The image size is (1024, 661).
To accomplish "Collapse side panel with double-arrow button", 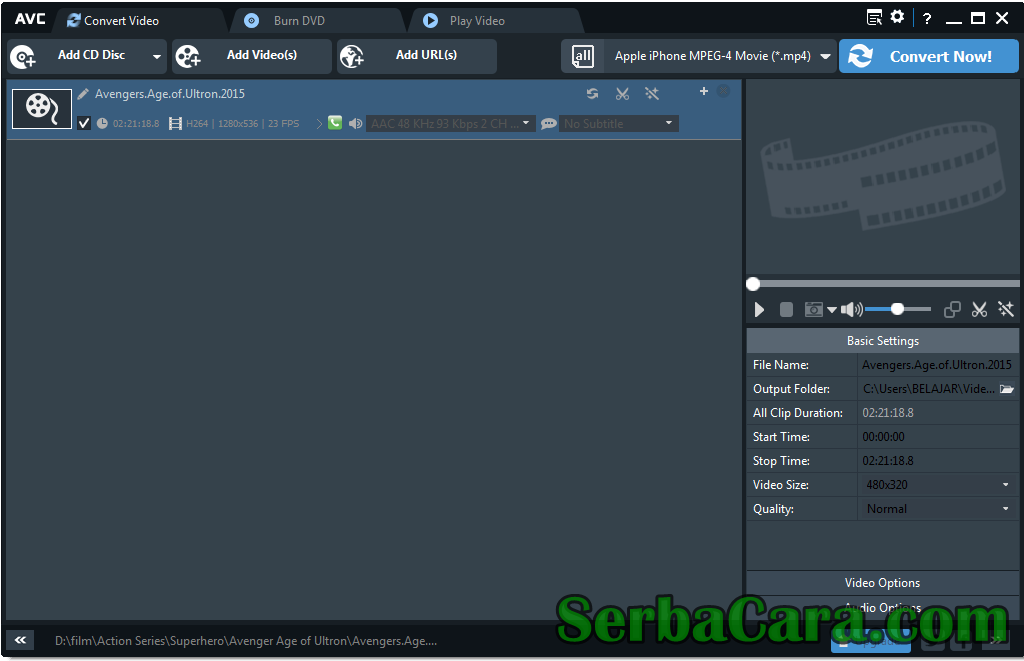I will click(x=20, y=640).
